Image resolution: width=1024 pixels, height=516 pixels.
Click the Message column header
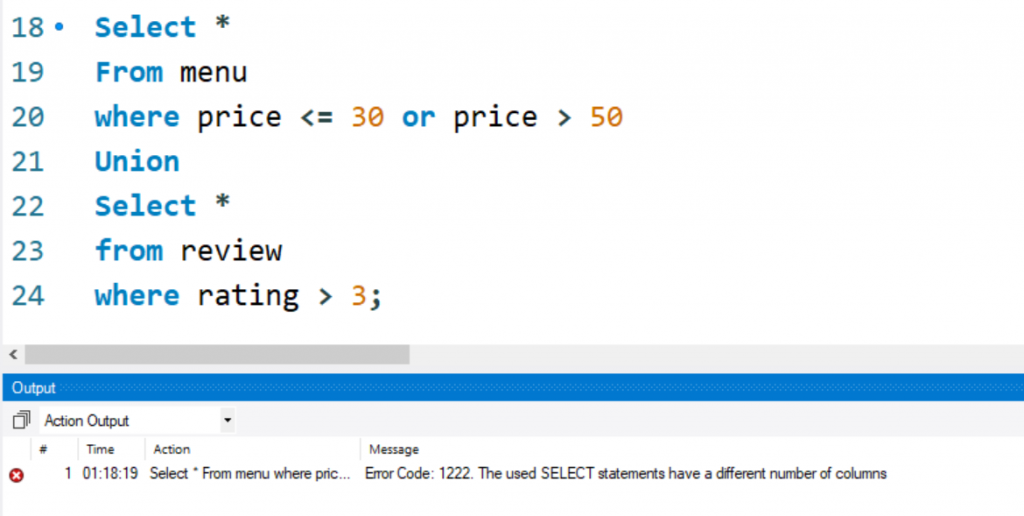[x=394, y=449]
